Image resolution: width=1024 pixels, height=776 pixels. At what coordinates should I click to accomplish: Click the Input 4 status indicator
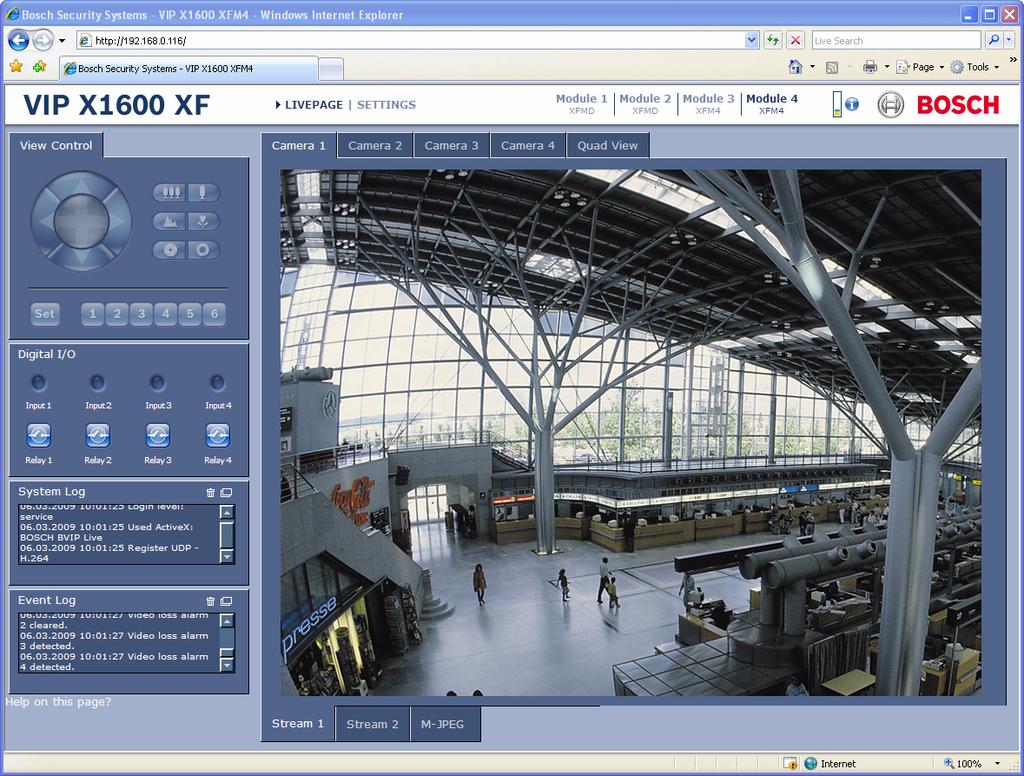[217, 382]
